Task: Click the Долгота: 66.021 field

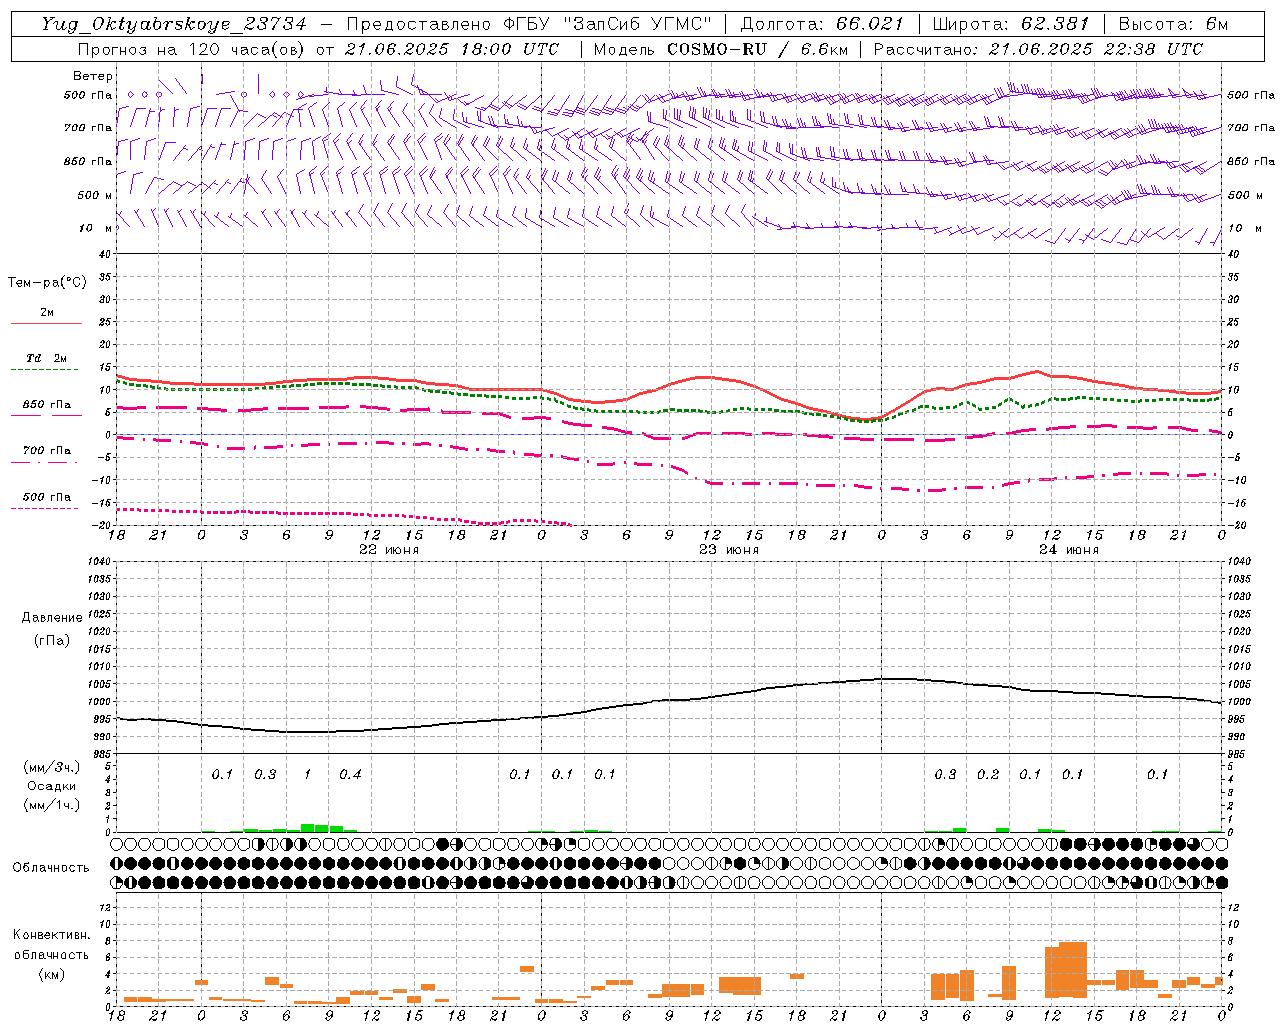Action: pos(822,25)
